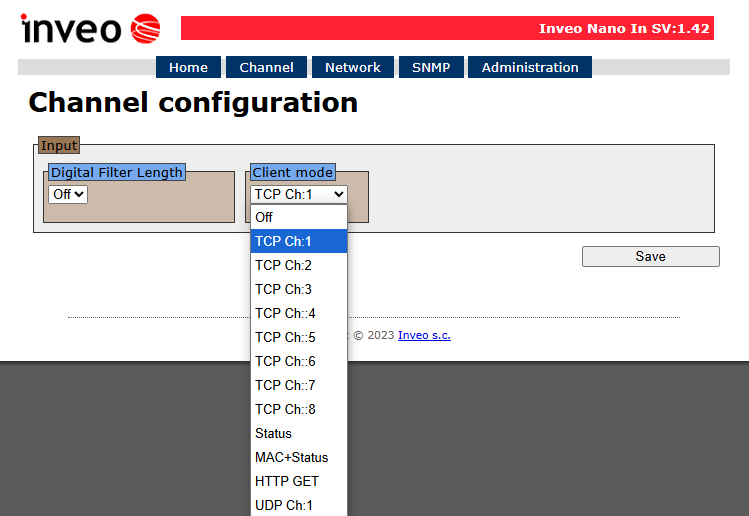This screenshot has width=749, height=516.
Task: Open the SNMP tab
Action: coord(431,67)
